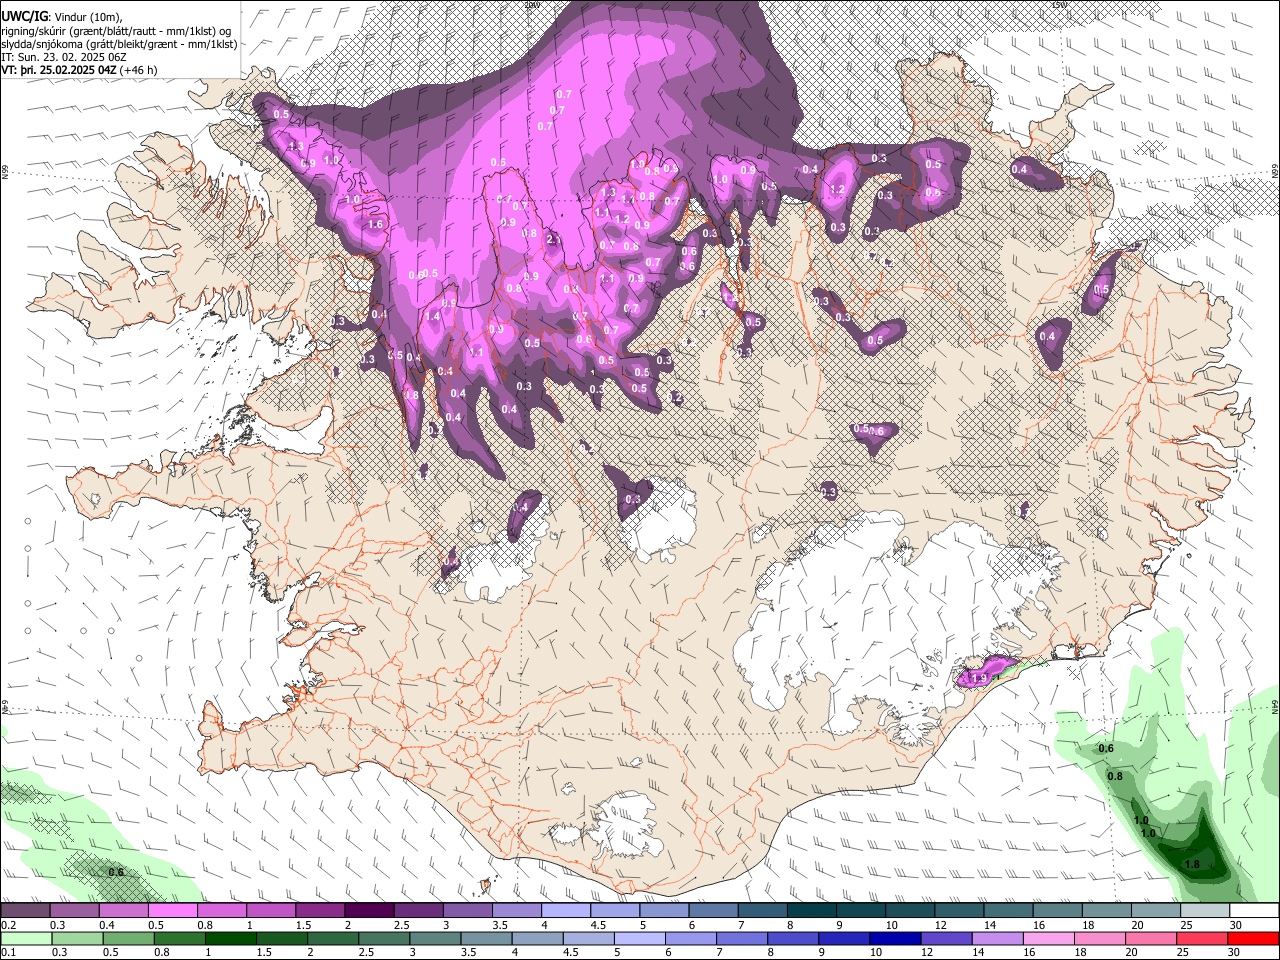
Task: Pick the darkest green swatch between 1 and 1.5
Action: (230, 938)
